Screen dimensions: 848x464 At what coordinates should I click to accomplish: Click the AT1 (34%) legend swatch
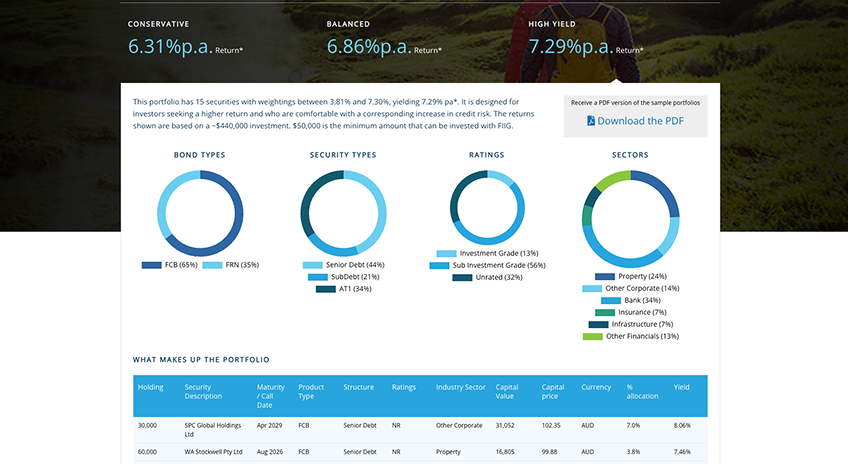pyautogui.click(x=326, y=289)
